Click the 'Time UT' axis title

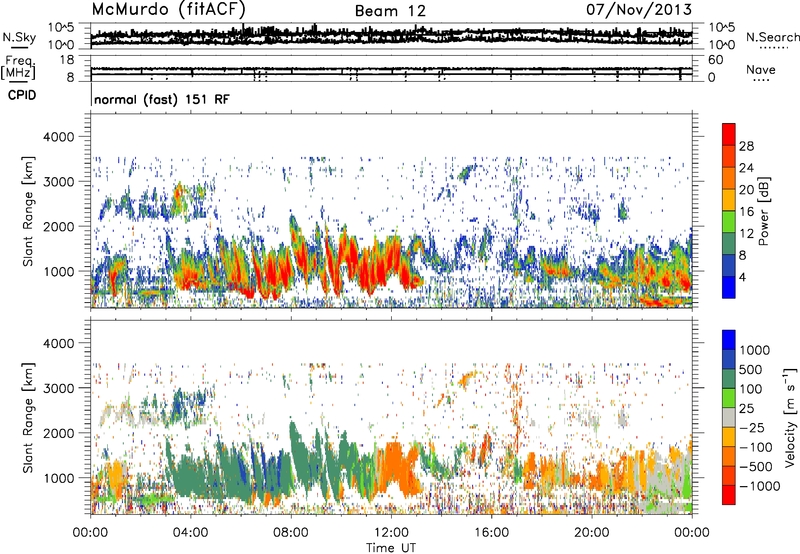click(391, 547)
